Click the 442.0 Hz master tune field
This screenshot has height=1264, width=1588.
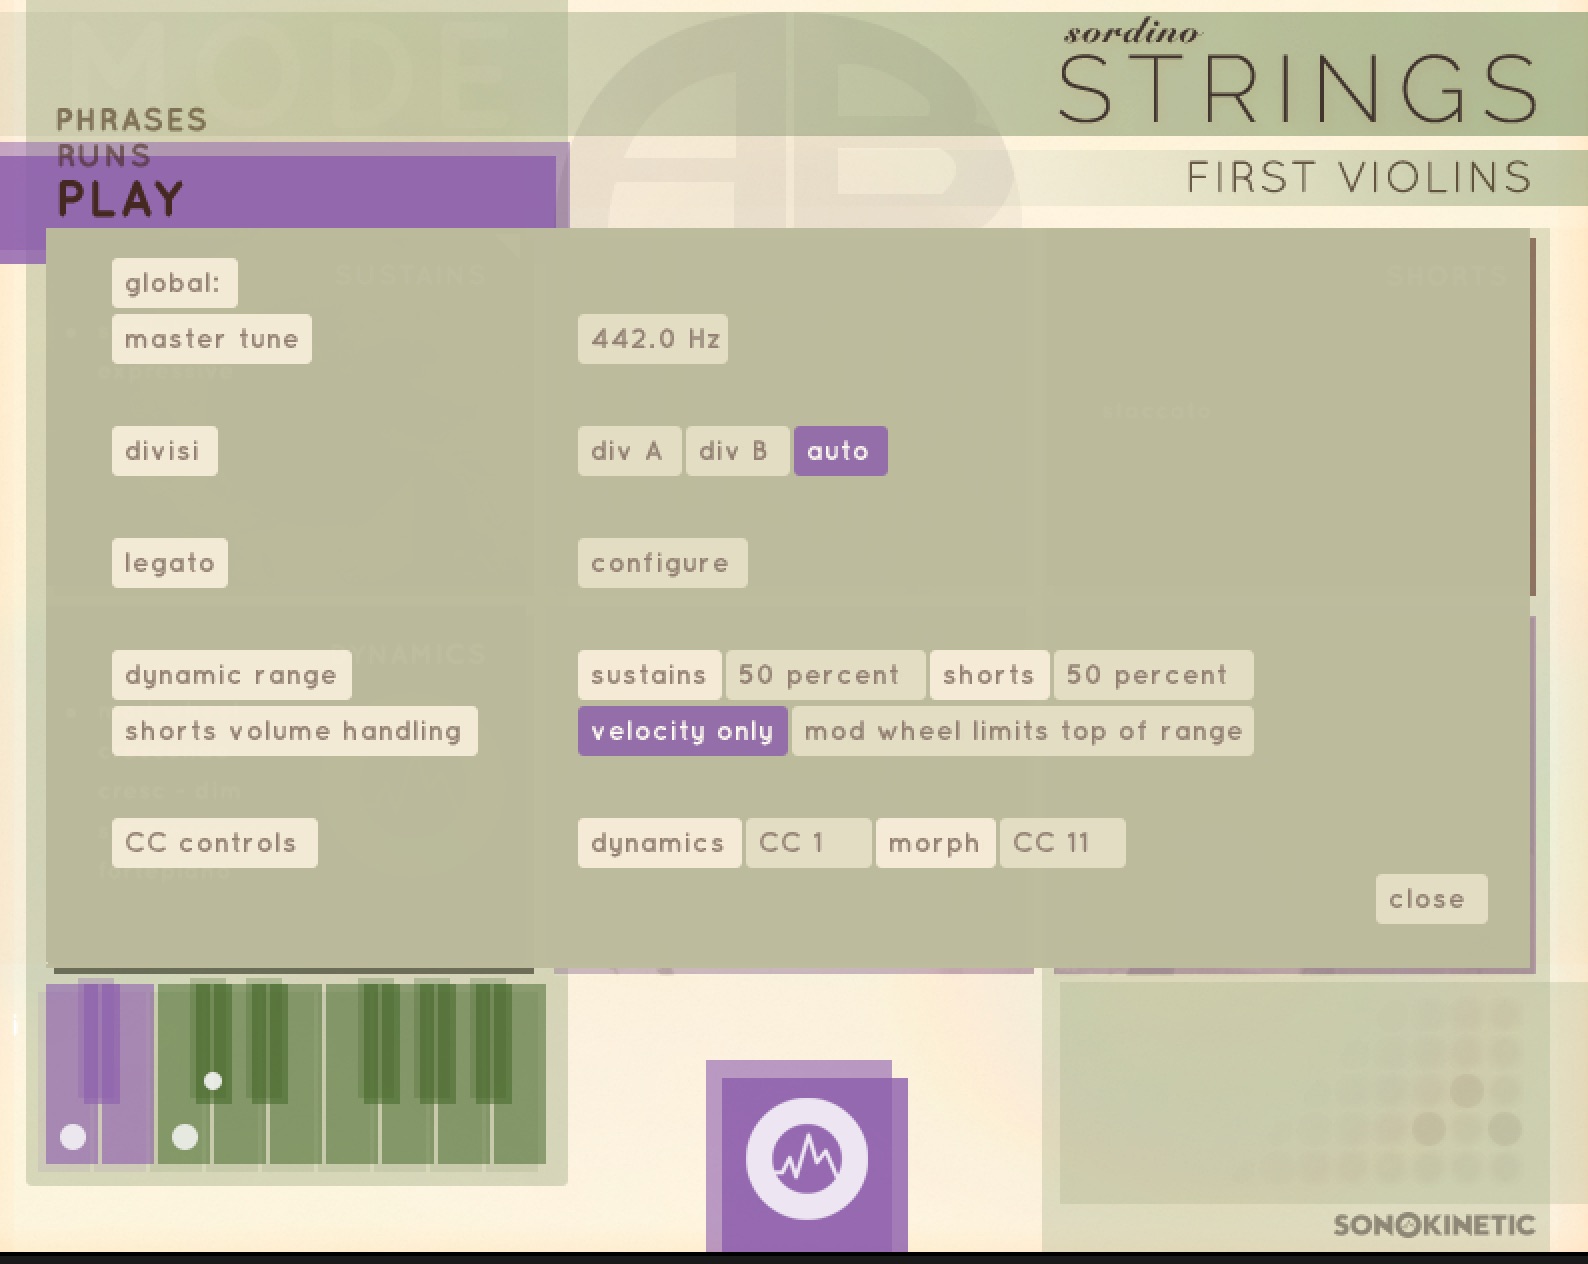click(653, 339)
